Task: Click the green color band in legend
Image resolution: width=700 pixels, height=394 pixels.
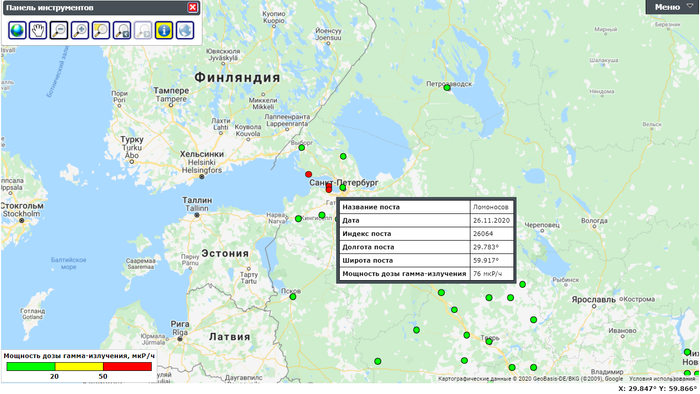Action: tap(31, 366)
